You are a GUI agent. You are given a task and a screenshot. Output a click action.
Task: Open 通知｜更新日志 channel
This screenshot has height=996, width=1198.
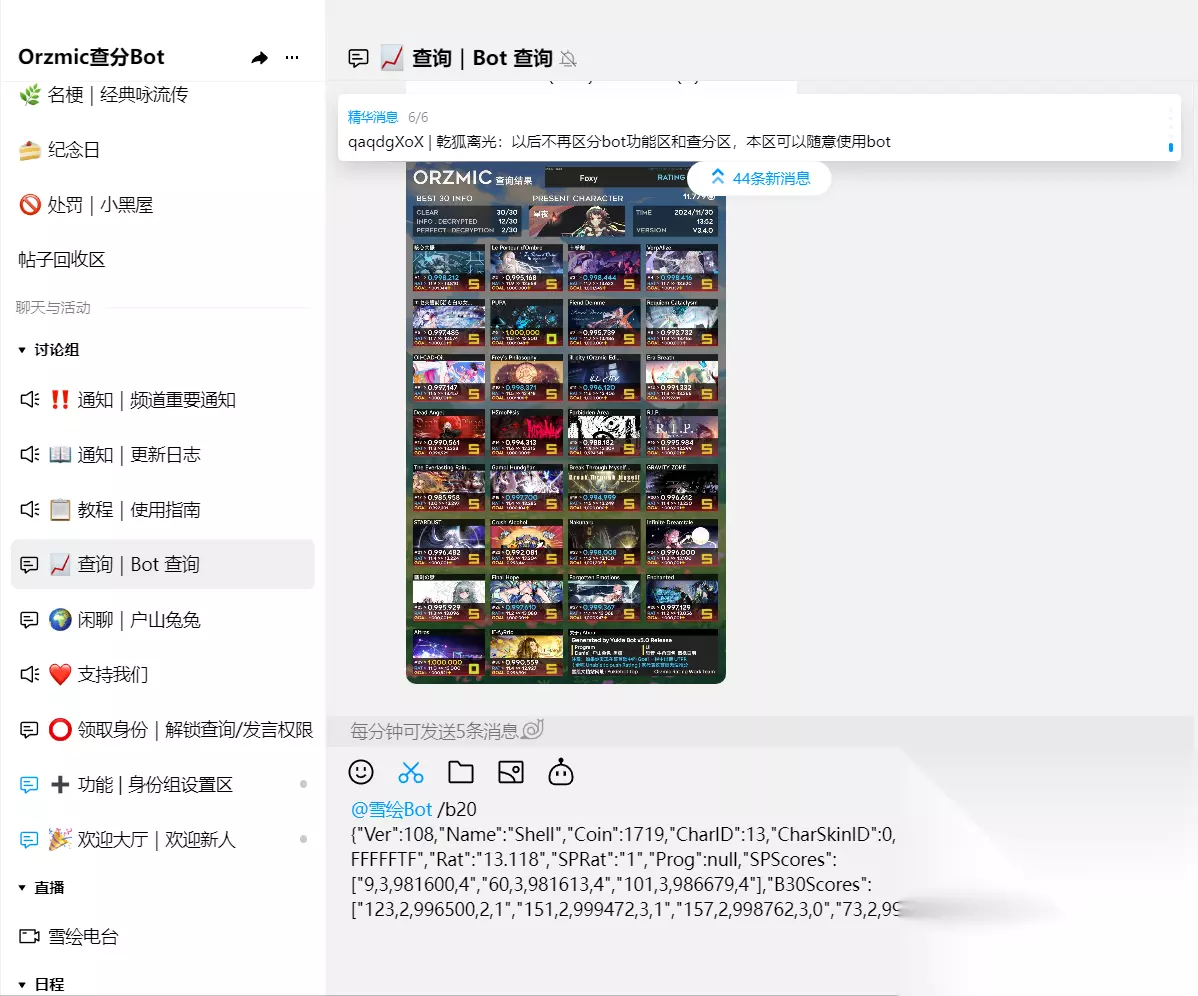click(x=163, y=454)
